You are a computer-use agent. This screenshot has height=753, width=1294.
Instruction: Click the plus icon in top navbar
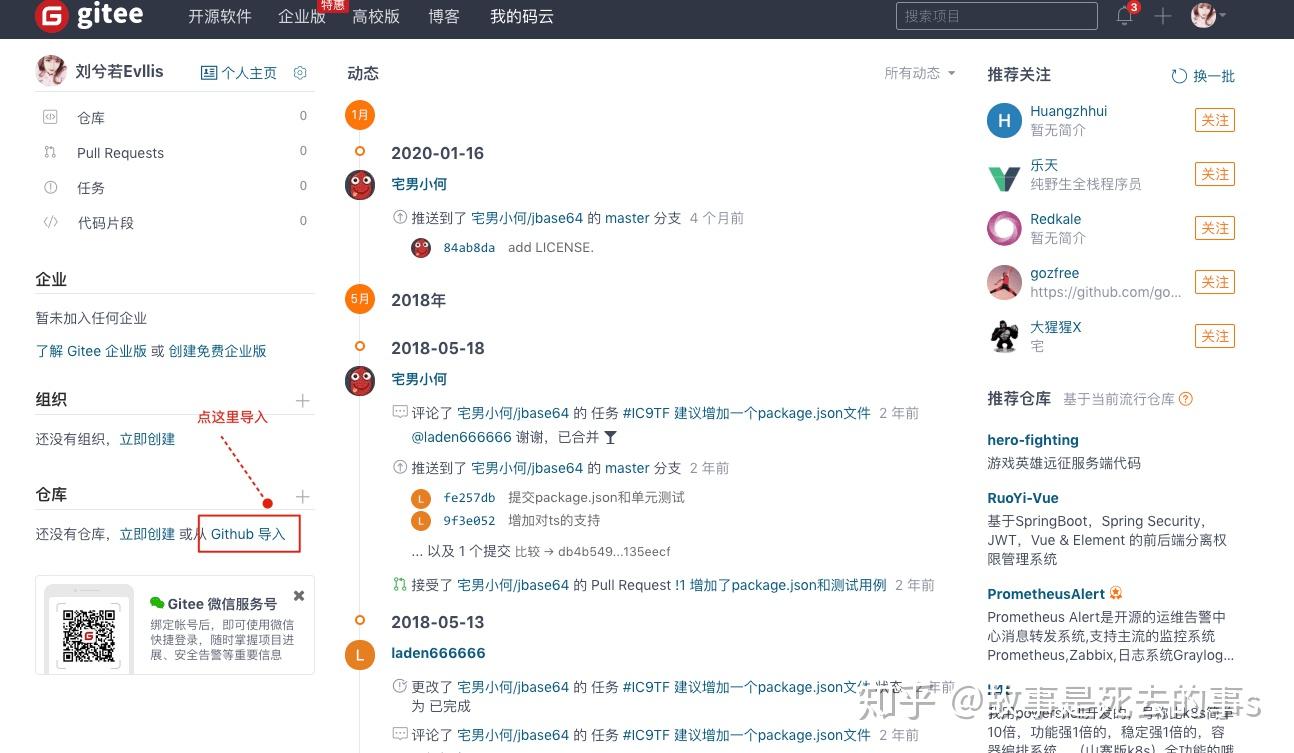1162,16
